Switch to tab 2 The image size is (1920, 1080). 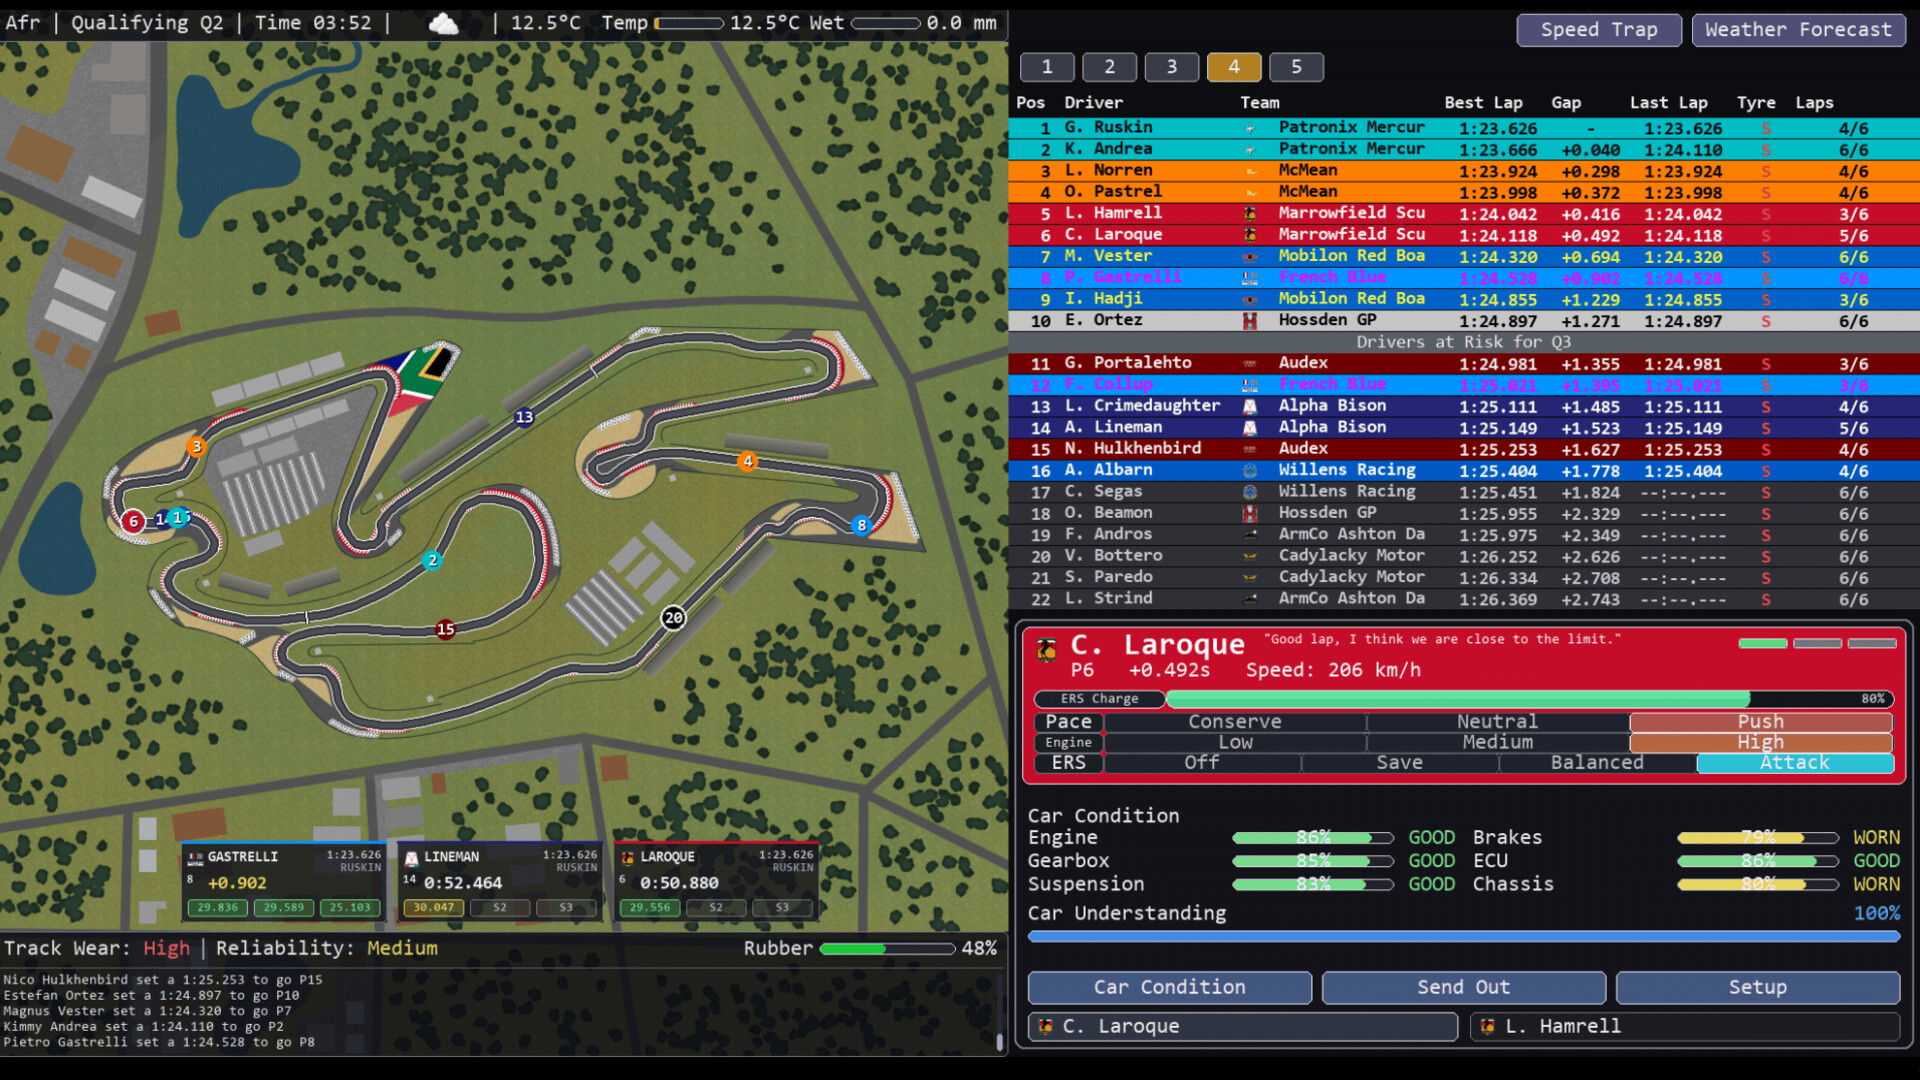coord(1109,67)
